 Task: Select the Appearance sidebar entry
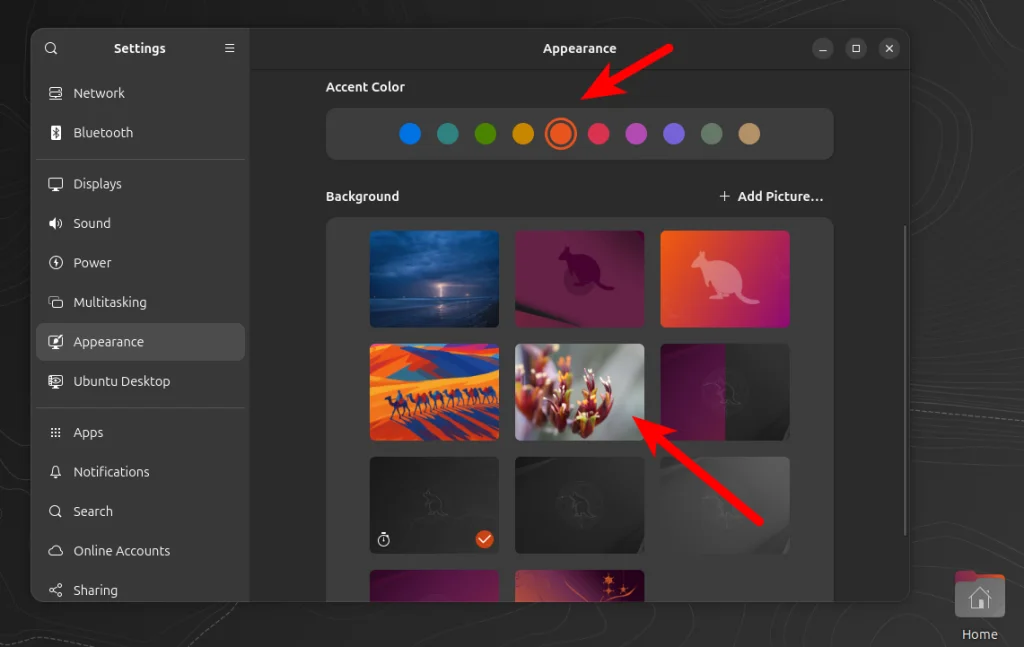click(109, 341)
